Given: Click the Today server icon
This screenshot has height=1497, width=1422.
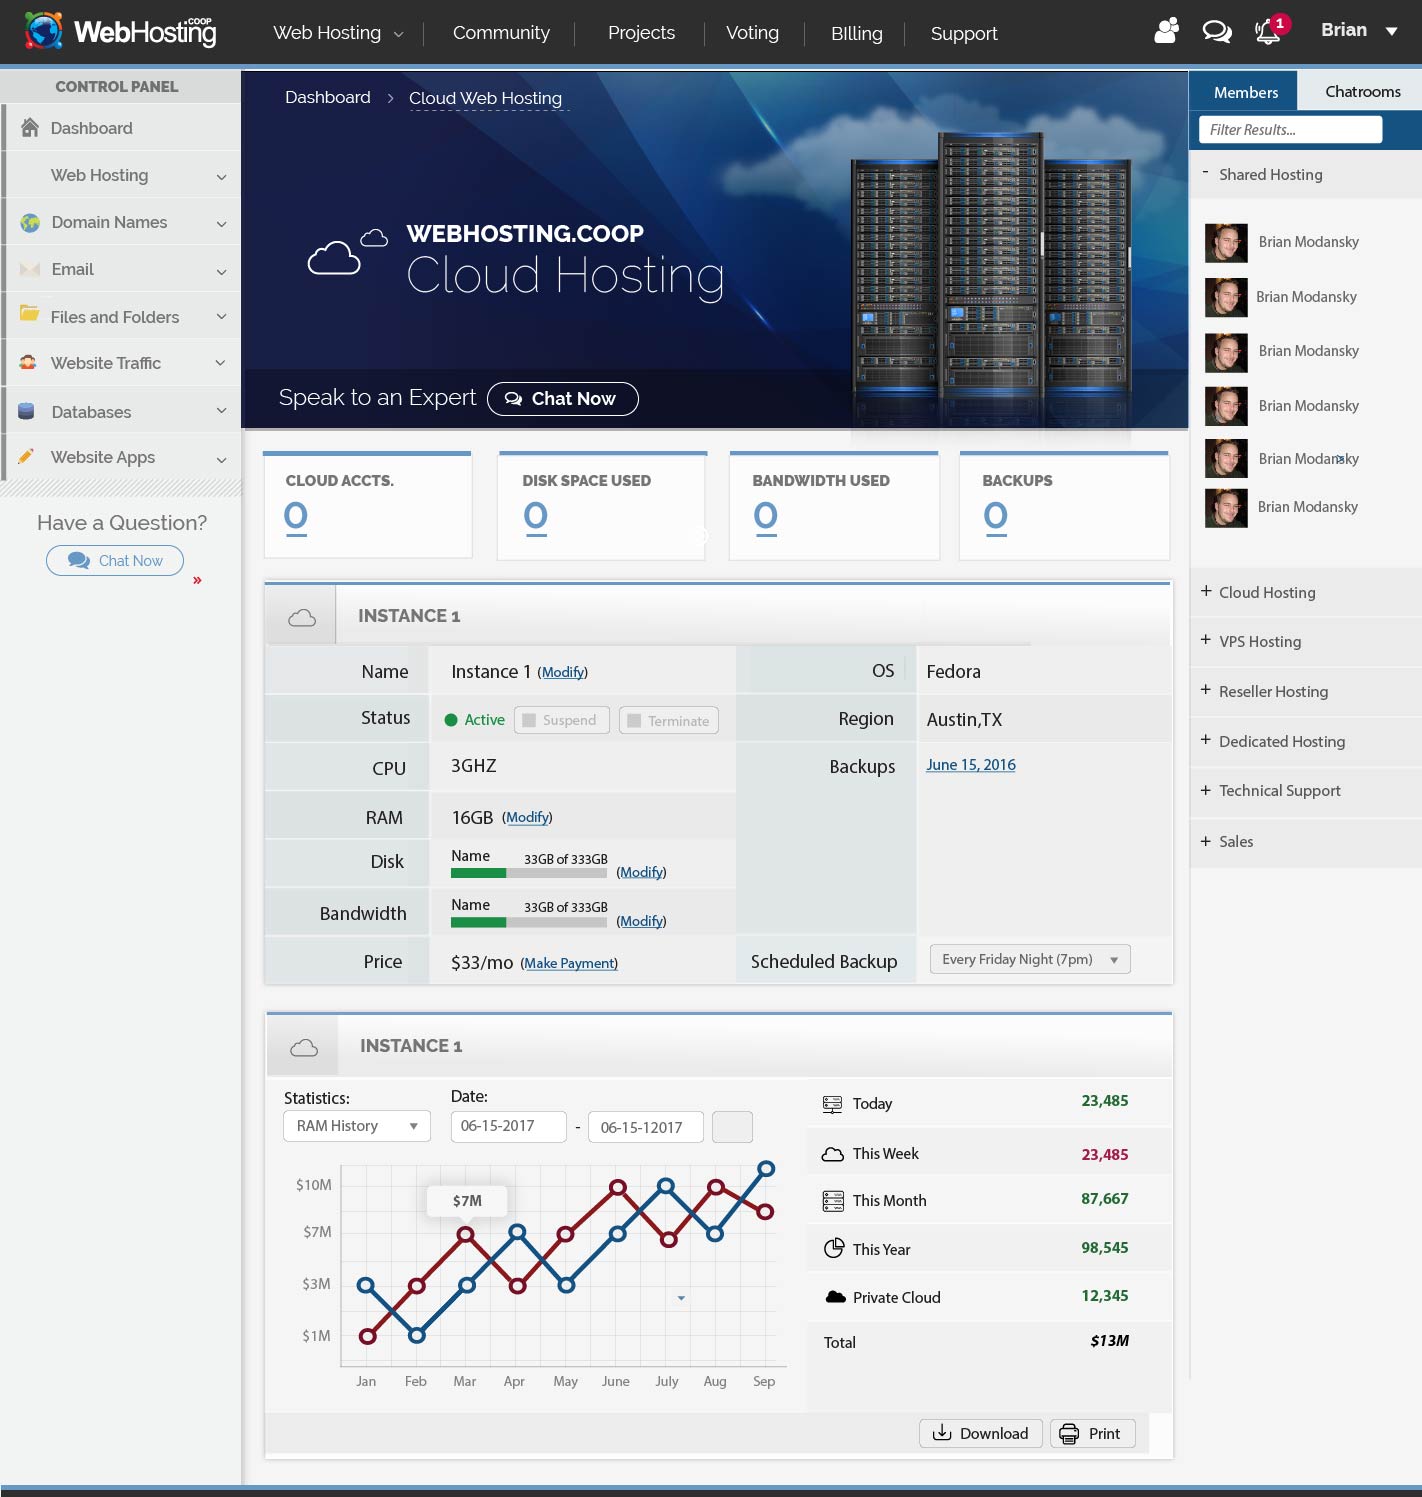Looking at the screenshot, I should click(832, 1104).
